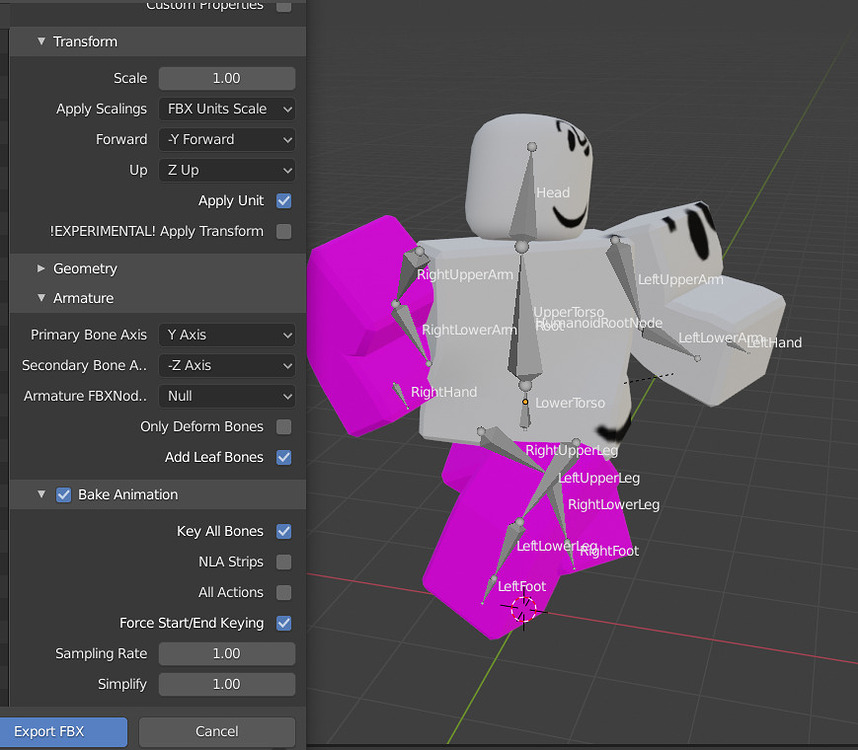Click the LeftHand bone label
This screenshot has height=750, width=858.
774,342
